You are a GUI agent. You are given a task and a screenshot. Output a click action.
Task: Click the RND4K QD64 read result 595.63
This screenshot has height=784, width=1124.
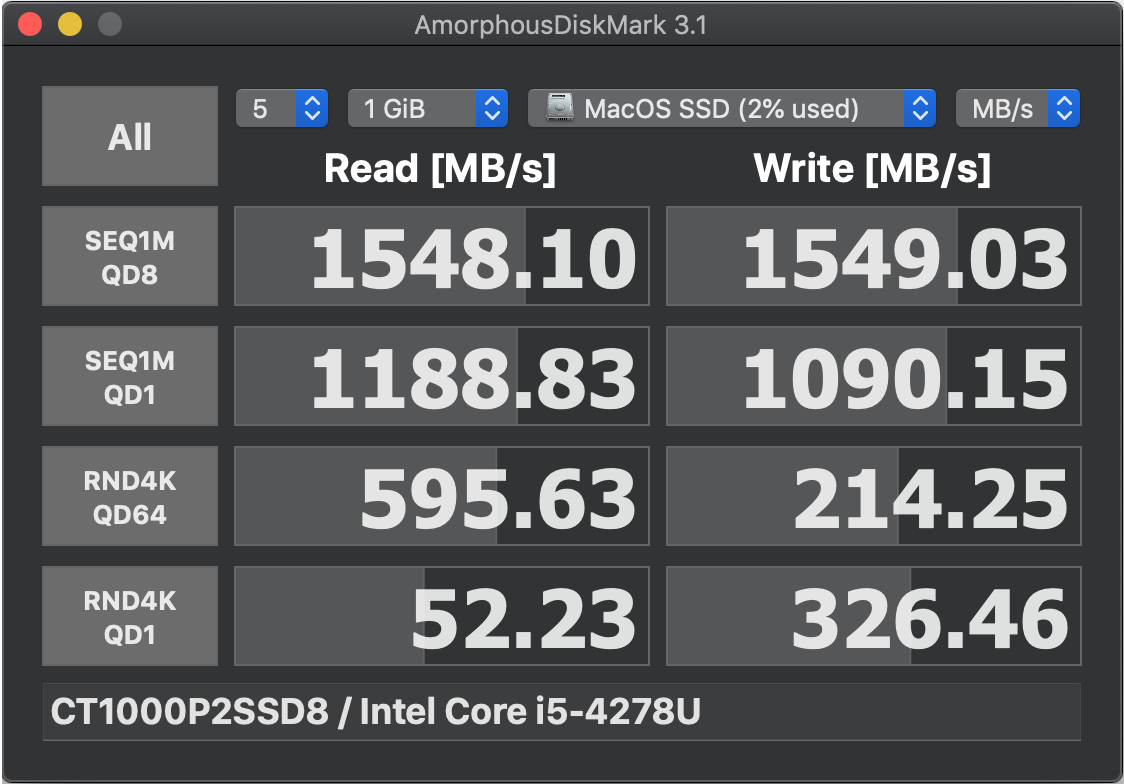[442, 497]
